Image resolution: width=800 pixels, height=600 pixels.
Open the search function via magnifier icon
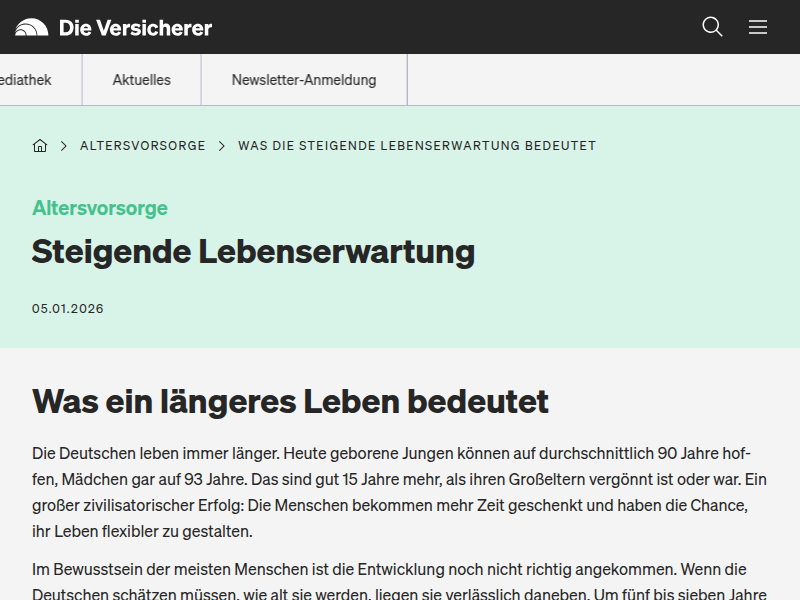[712, 27]
